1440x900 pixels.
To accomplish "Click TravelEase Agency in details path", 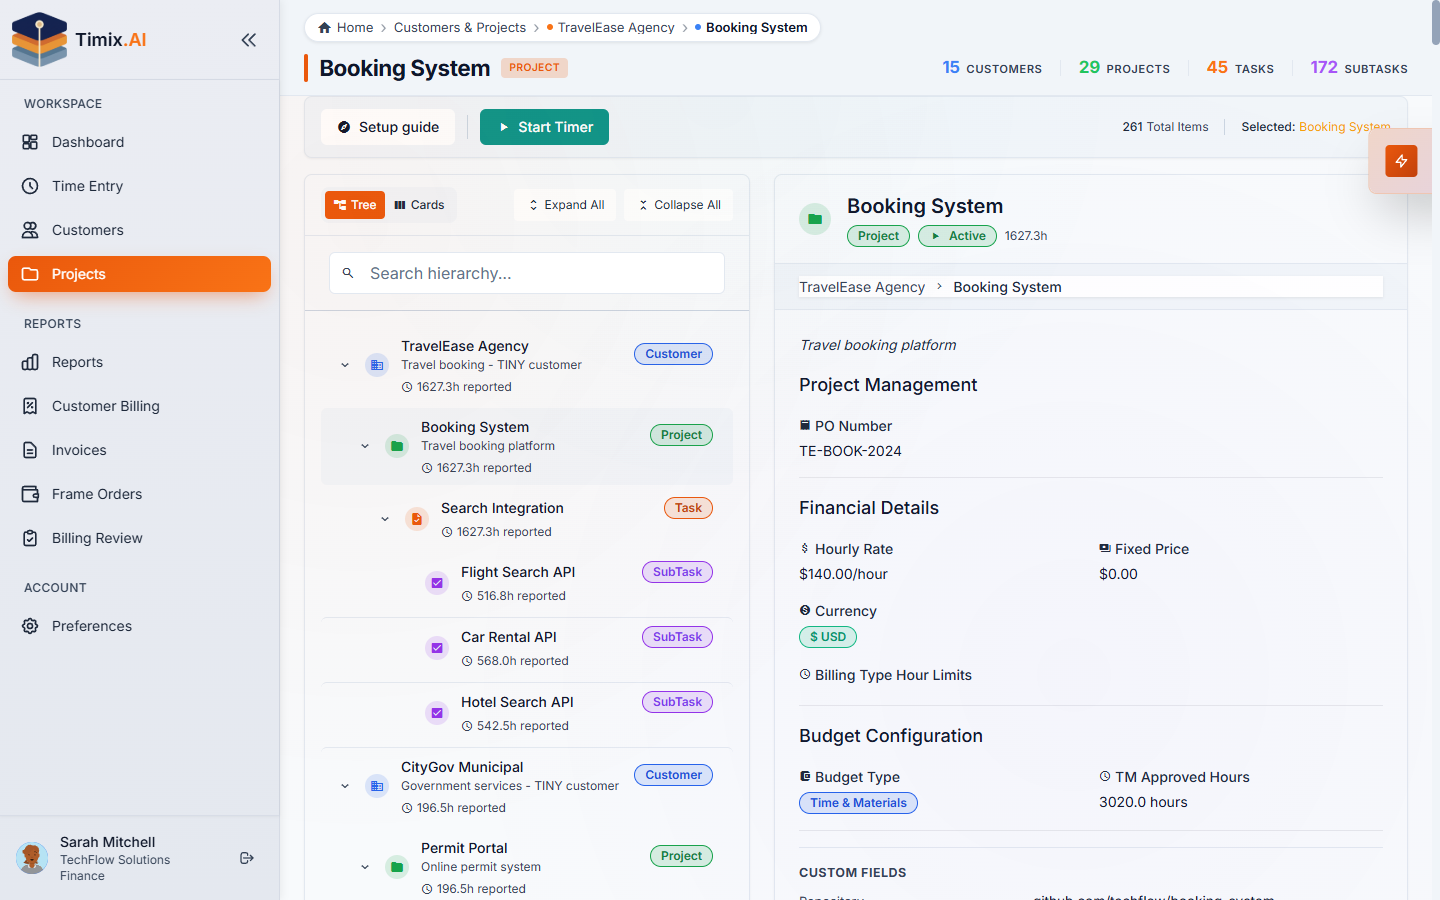I will click(862, 287).
